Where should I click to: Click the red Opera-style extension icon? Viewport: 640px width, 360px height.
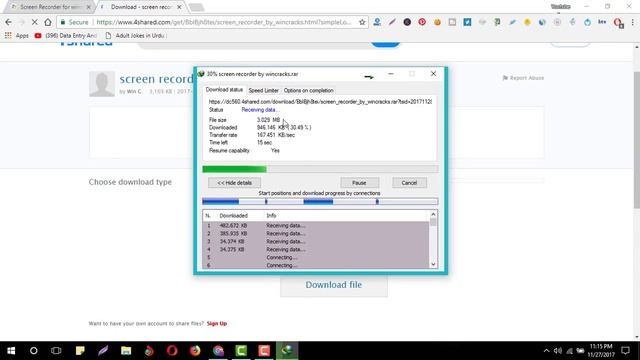[618, 22]
